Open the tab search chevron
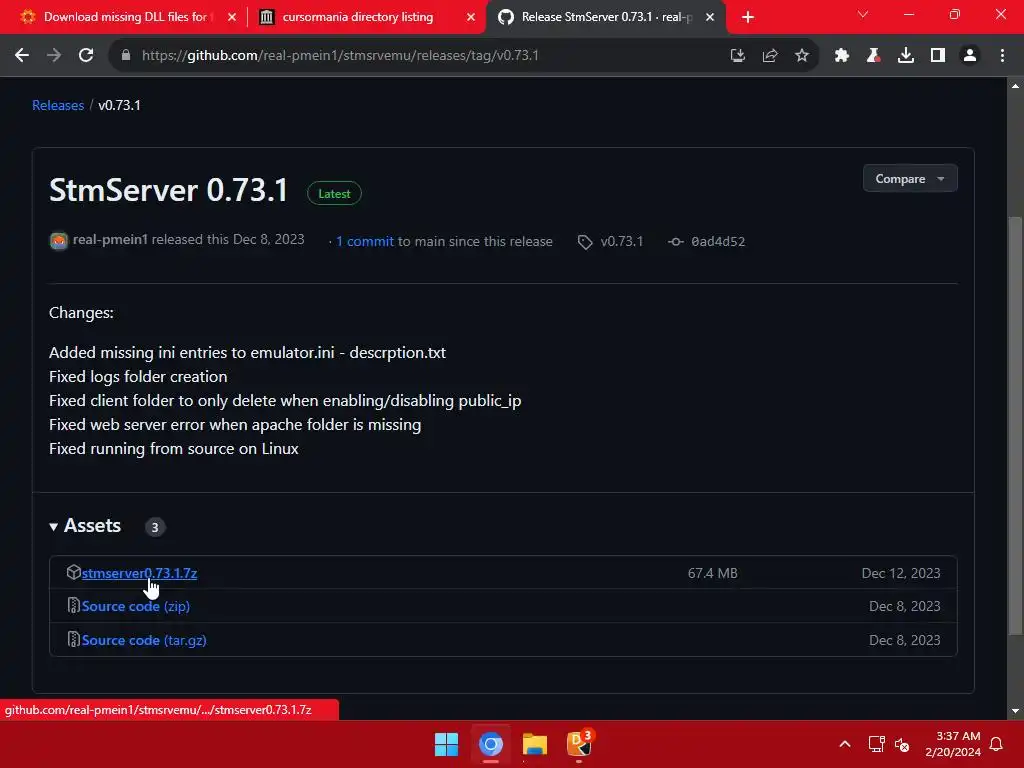The height and width of the screenshot is (768, 1024). coord(863,14)
